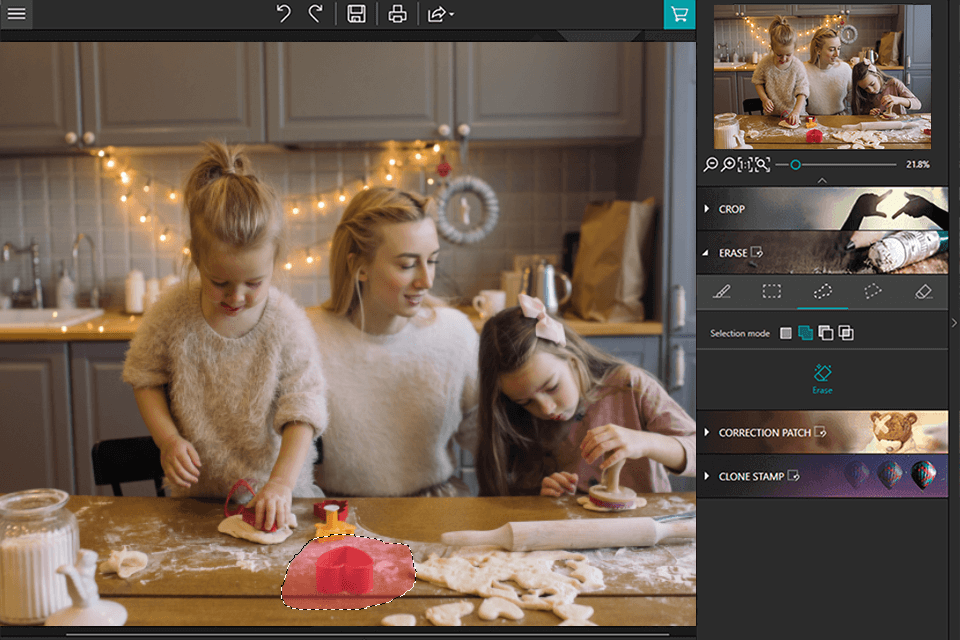Choose add to selection mode
The image size is (960, 640).
(806, 333)
